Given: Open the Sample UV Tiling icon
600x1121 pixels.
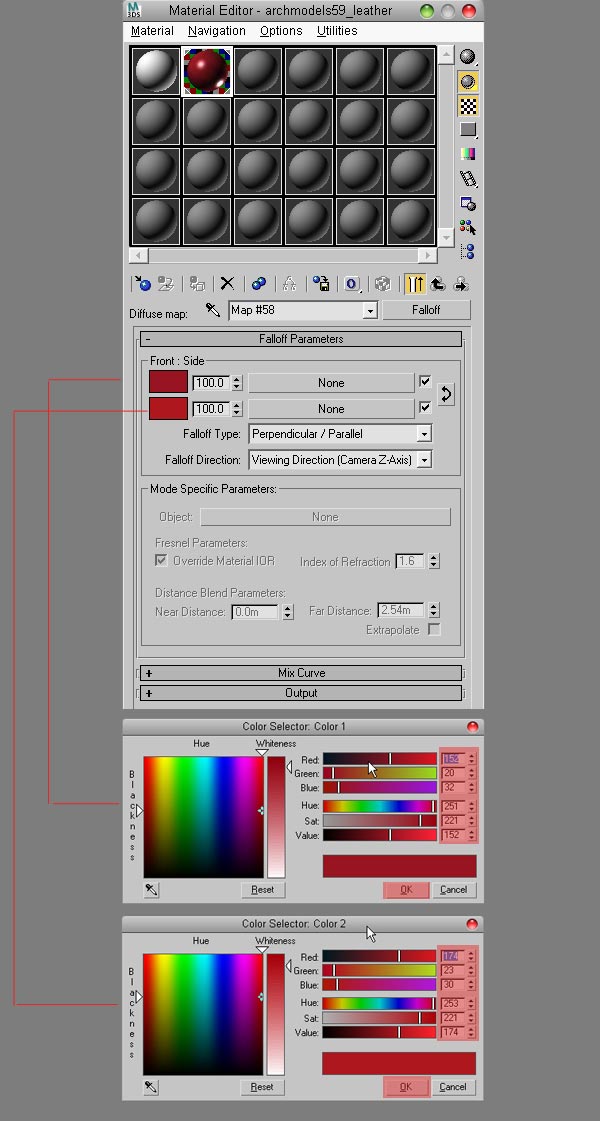Looking at the screenshot, I should click(x=468, y=130).
